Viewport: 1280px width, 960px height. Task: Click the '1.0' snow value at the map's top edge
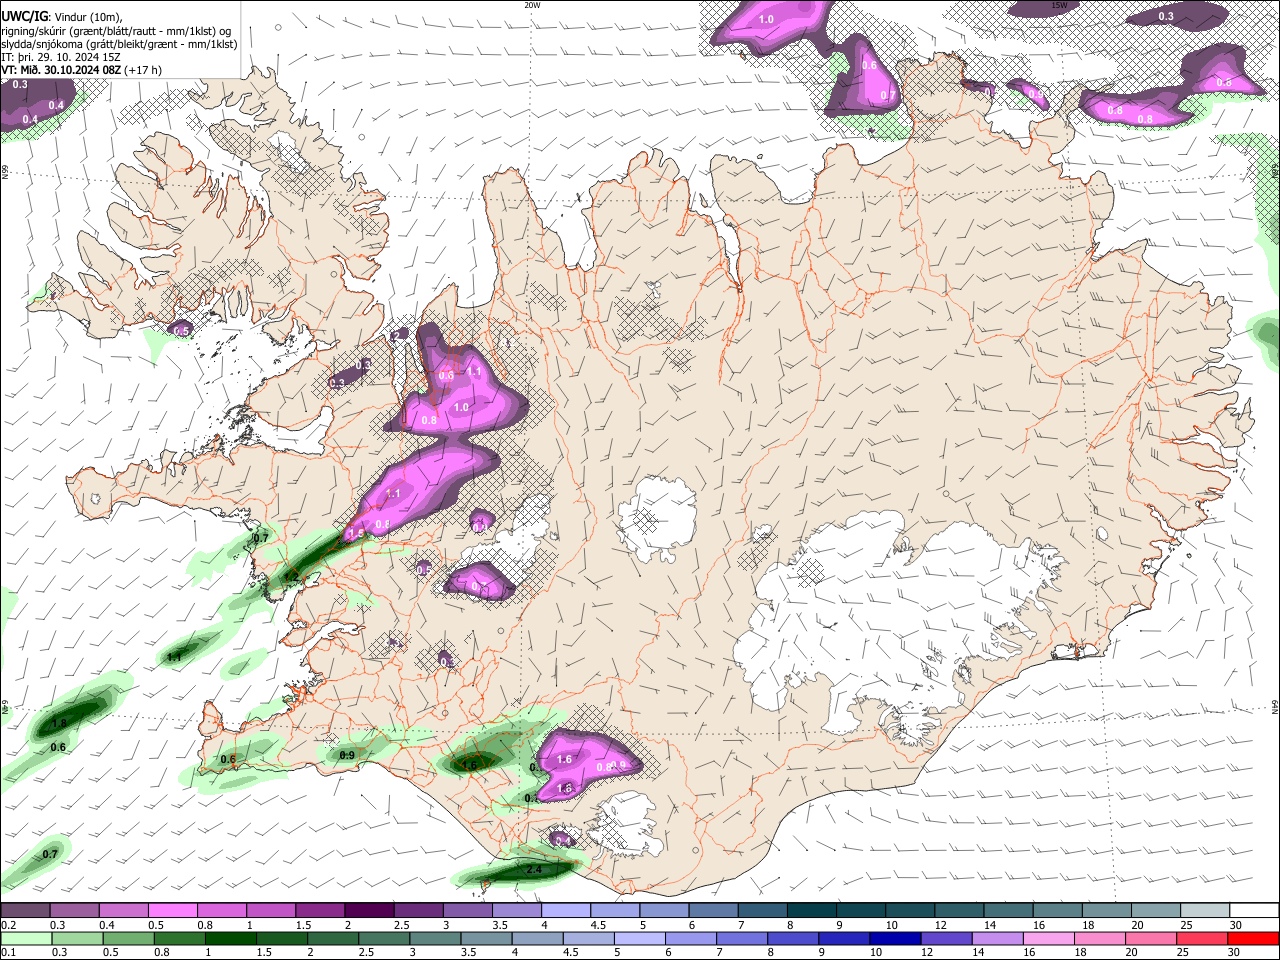(x=767, y=20)
